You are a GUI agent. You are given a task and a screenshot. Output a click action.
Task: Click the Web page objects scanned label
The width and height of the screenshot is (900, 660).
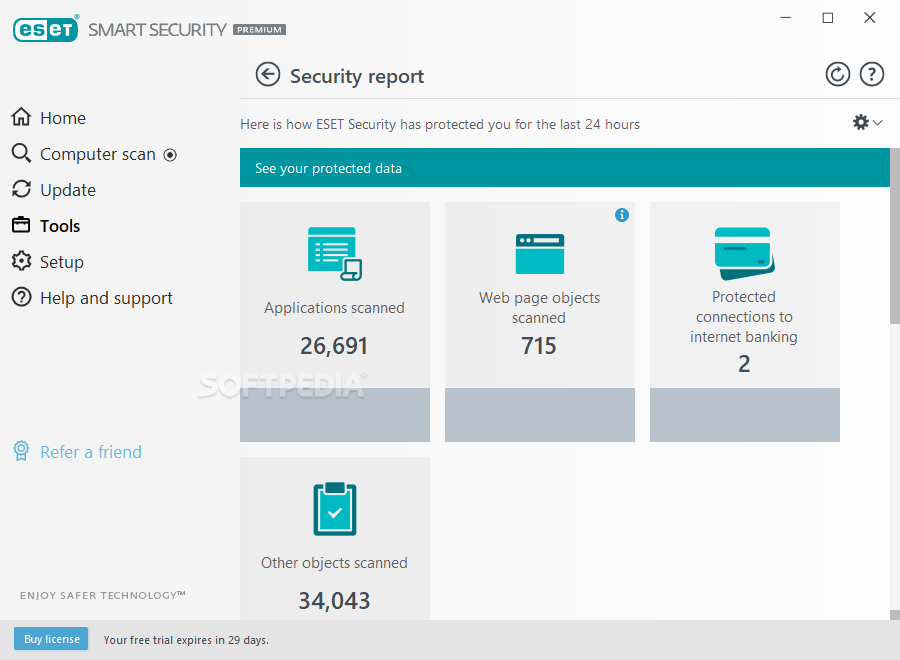click(x=540, y=308)
